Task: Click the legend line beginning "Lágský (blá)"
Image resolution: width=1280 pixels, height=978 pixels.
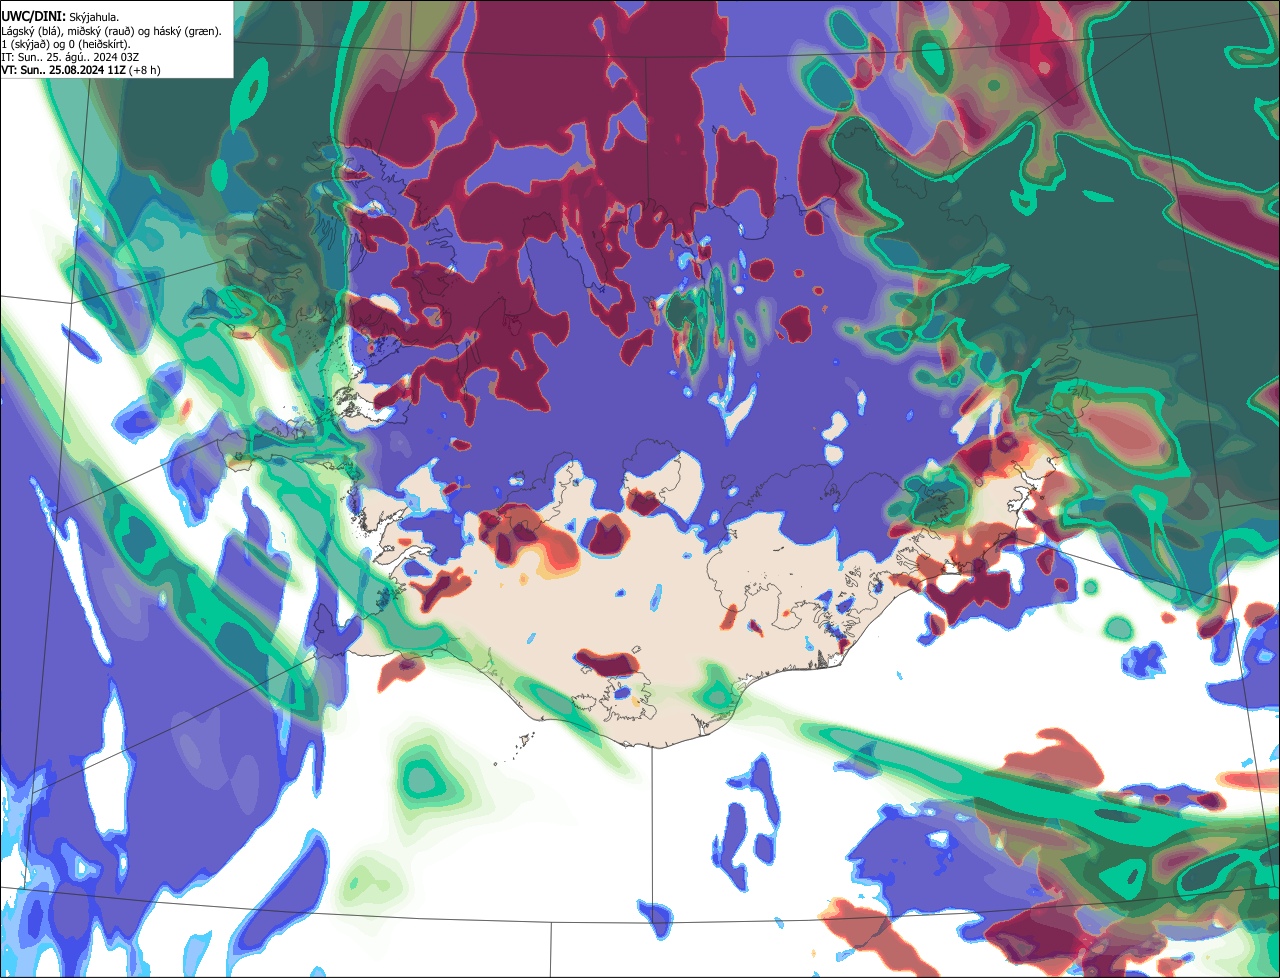Action: coord(112,30)
